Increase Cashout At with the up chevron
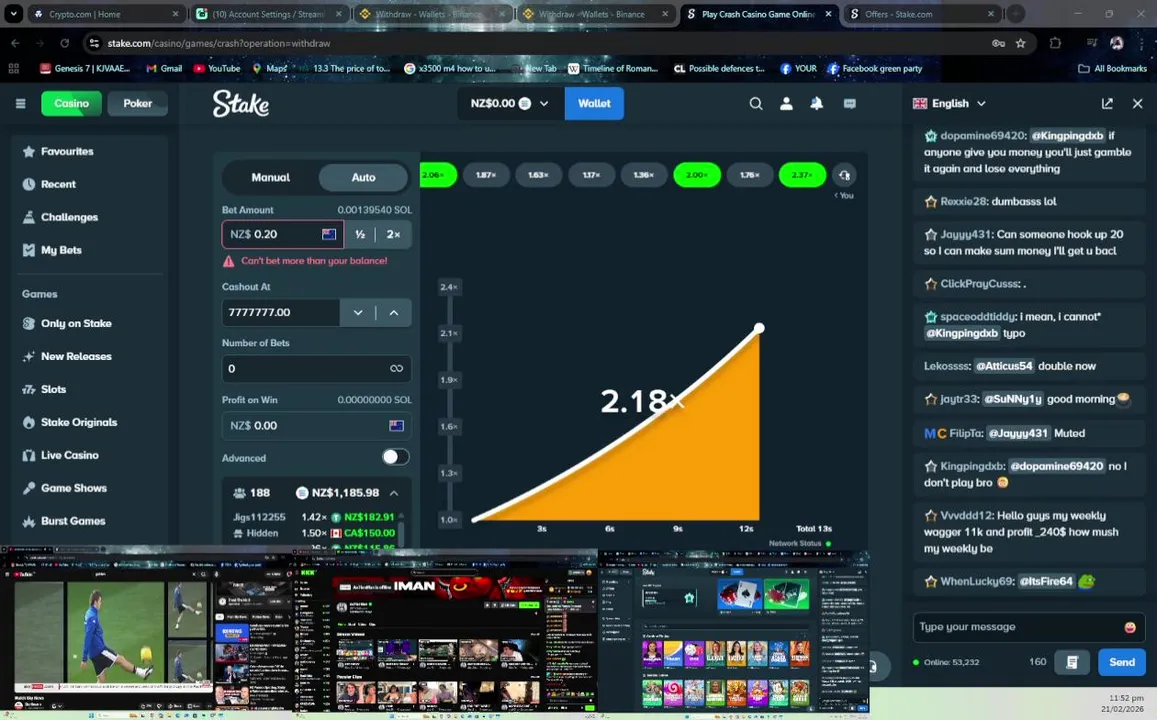 coord(394,312)
